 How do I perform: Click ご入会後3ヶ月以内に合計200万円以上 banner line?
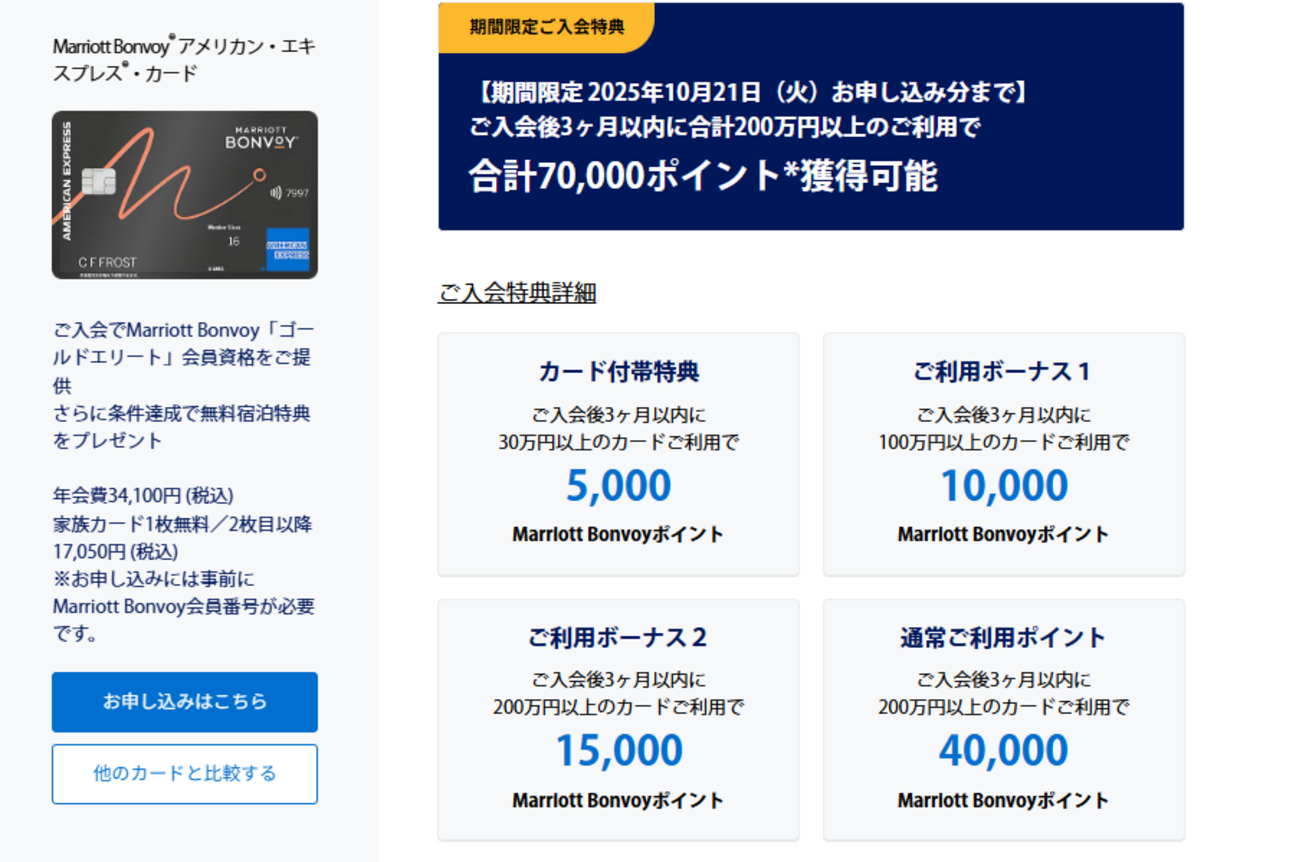pos(725,128)
